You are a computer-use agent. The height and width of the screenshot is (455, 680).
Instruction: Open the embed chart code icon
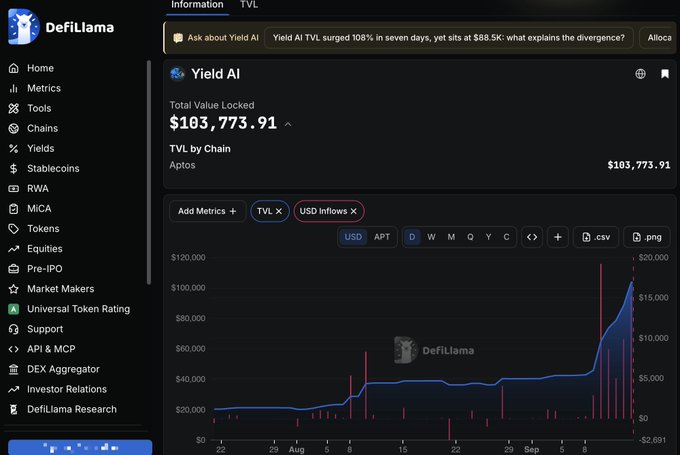click(x=532, y=237)
